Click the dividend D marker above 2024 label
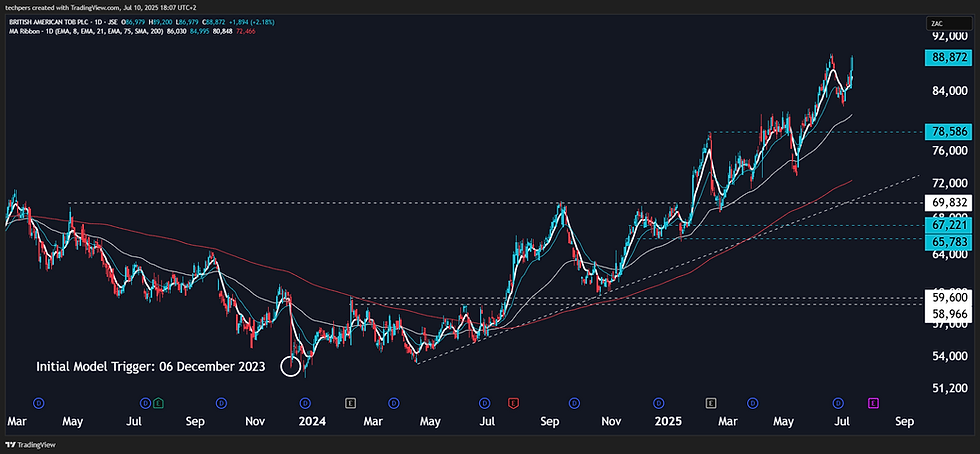 [305, 403]
